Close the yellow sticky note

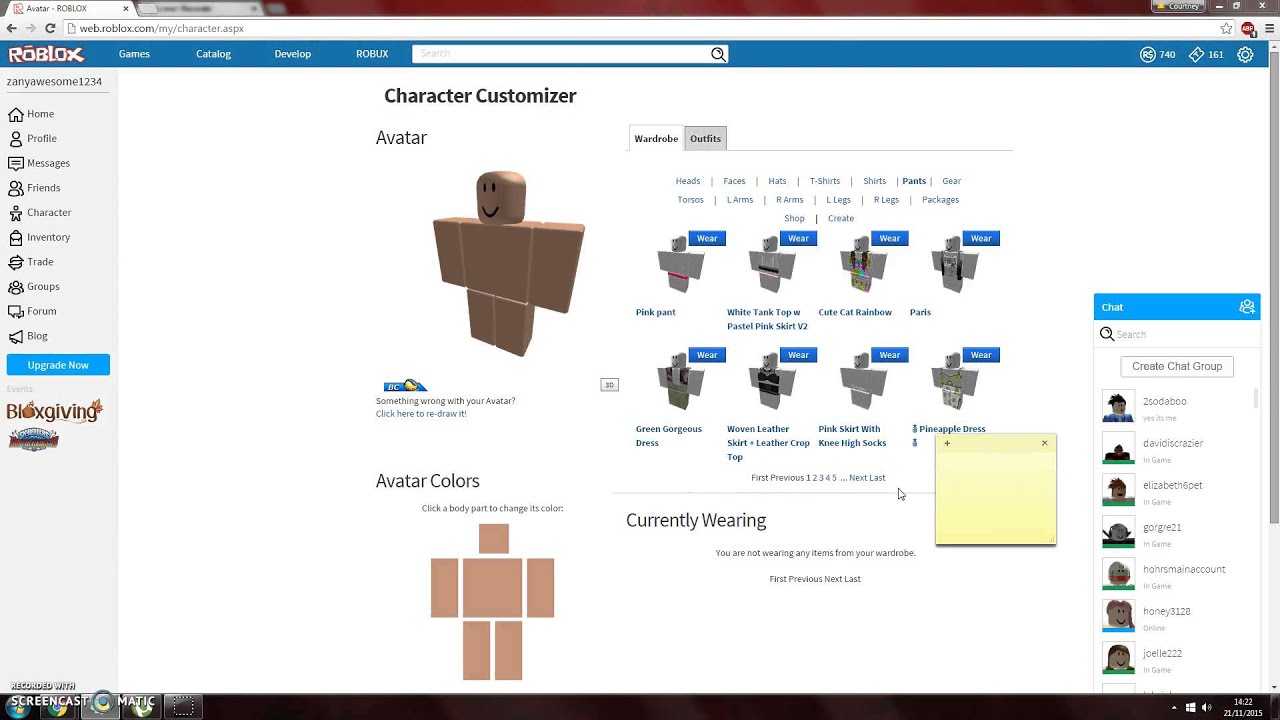pyautogui.click(x=1045, y=443)
